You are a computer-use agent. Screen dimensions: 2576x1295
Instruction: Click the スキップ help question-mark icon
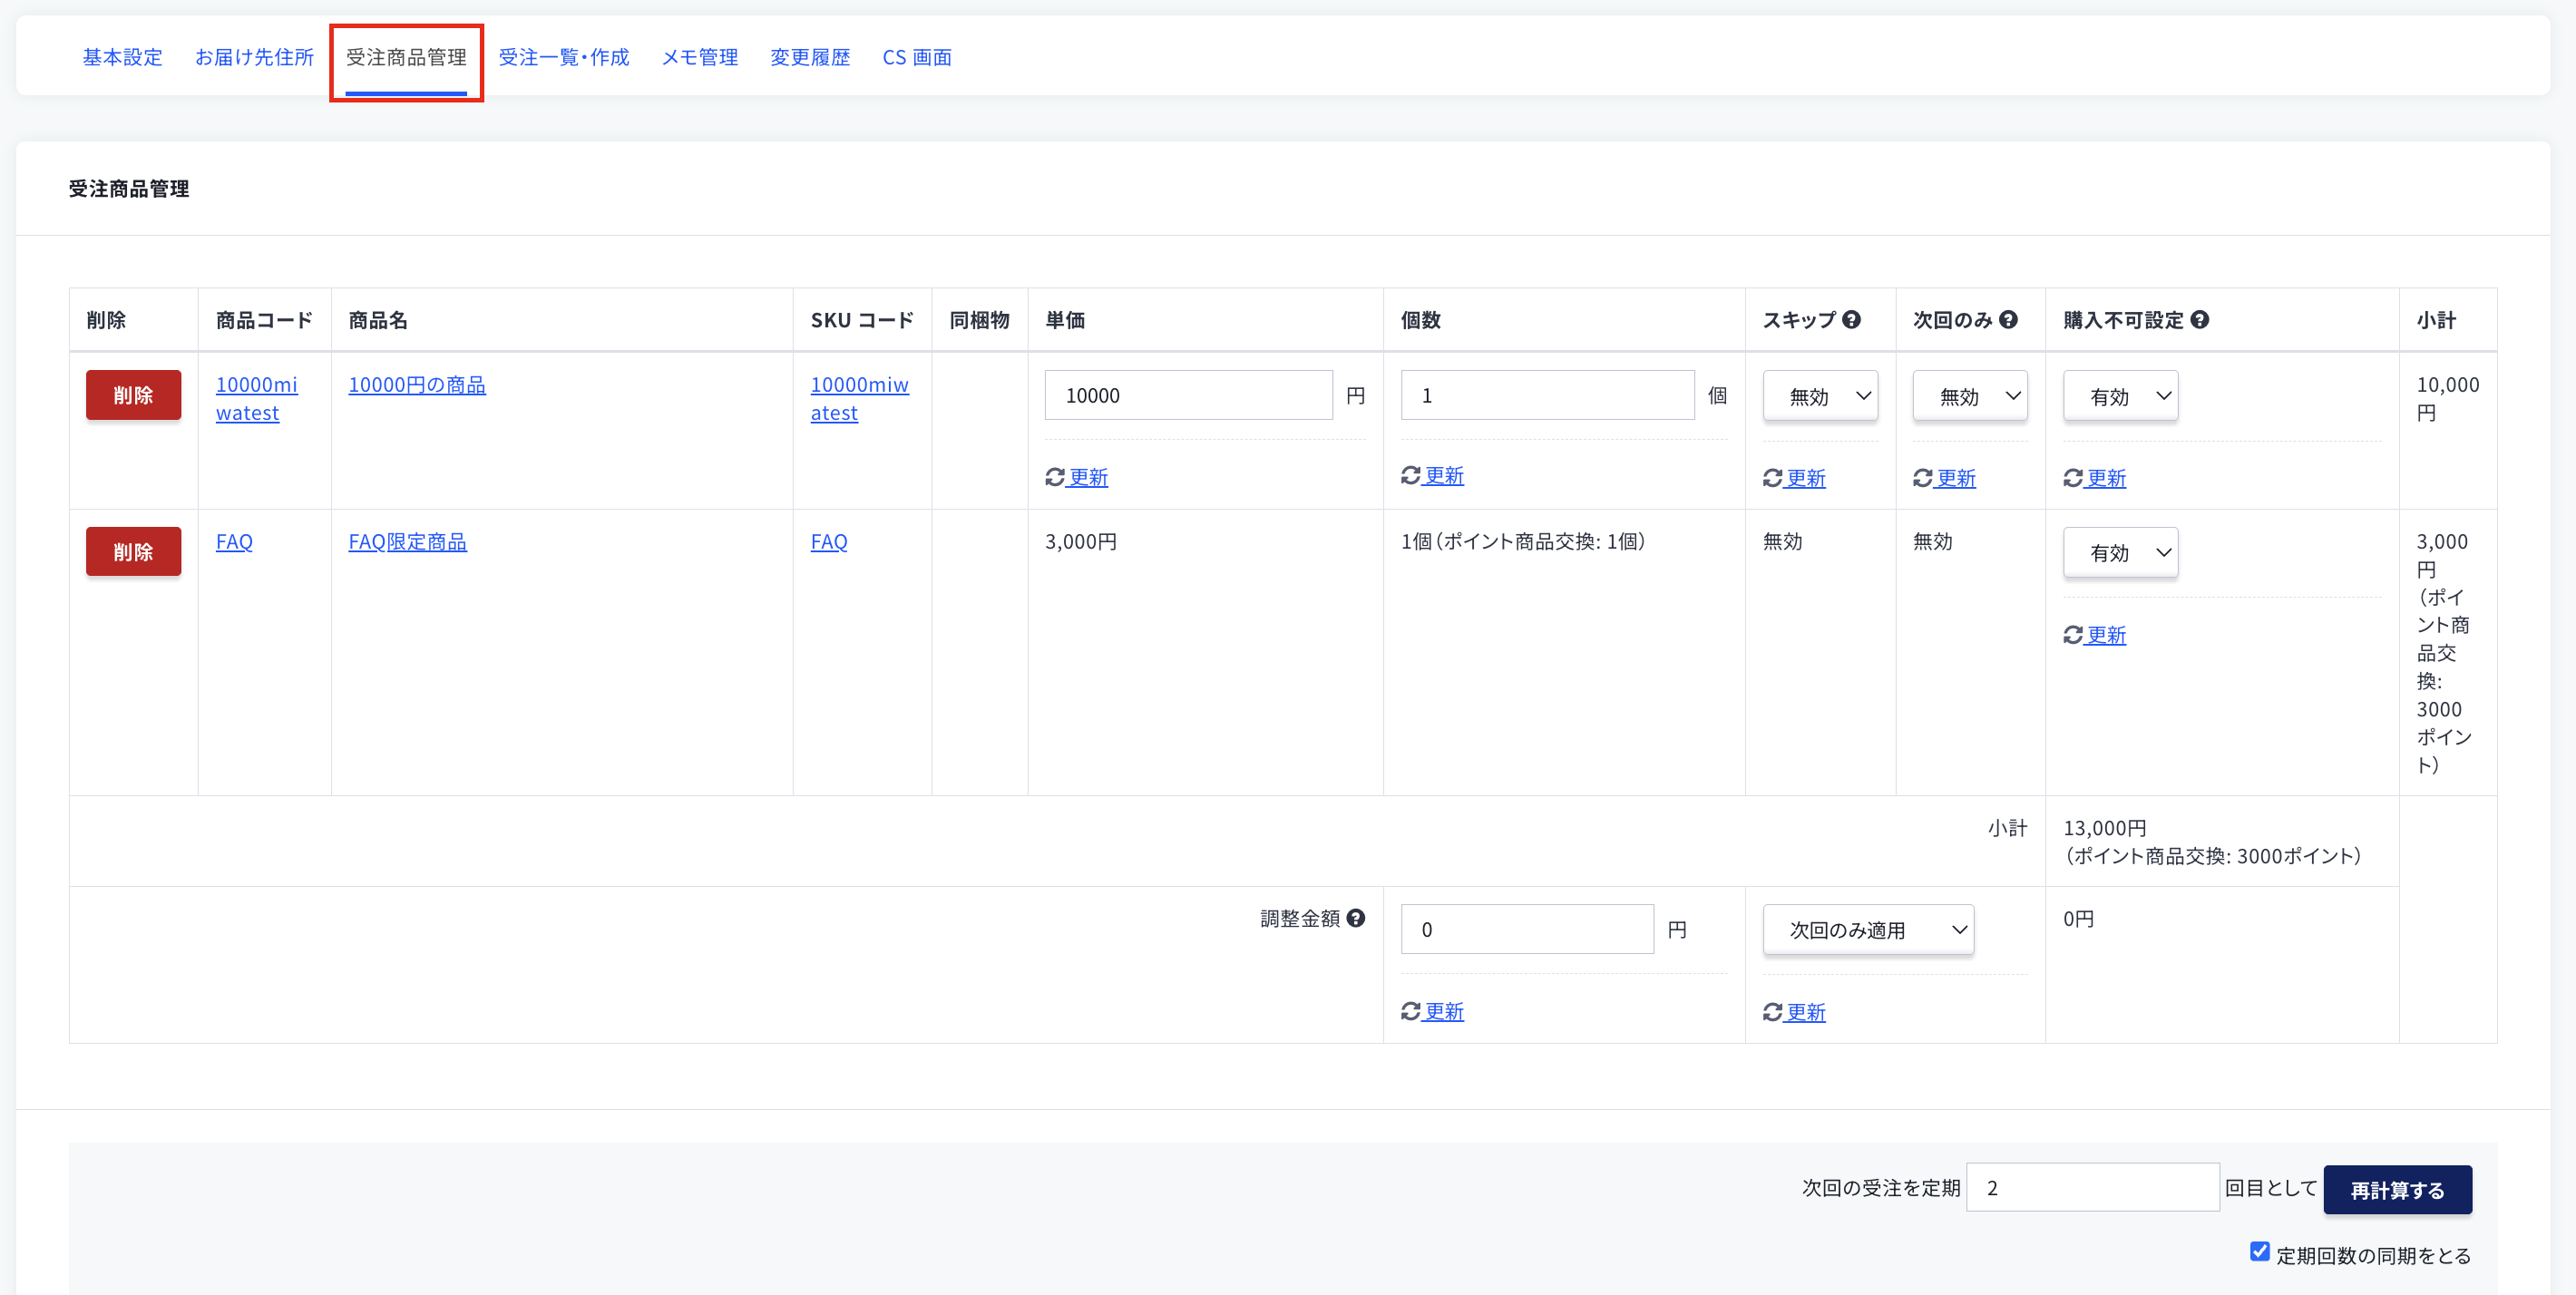pos(1851,320)
